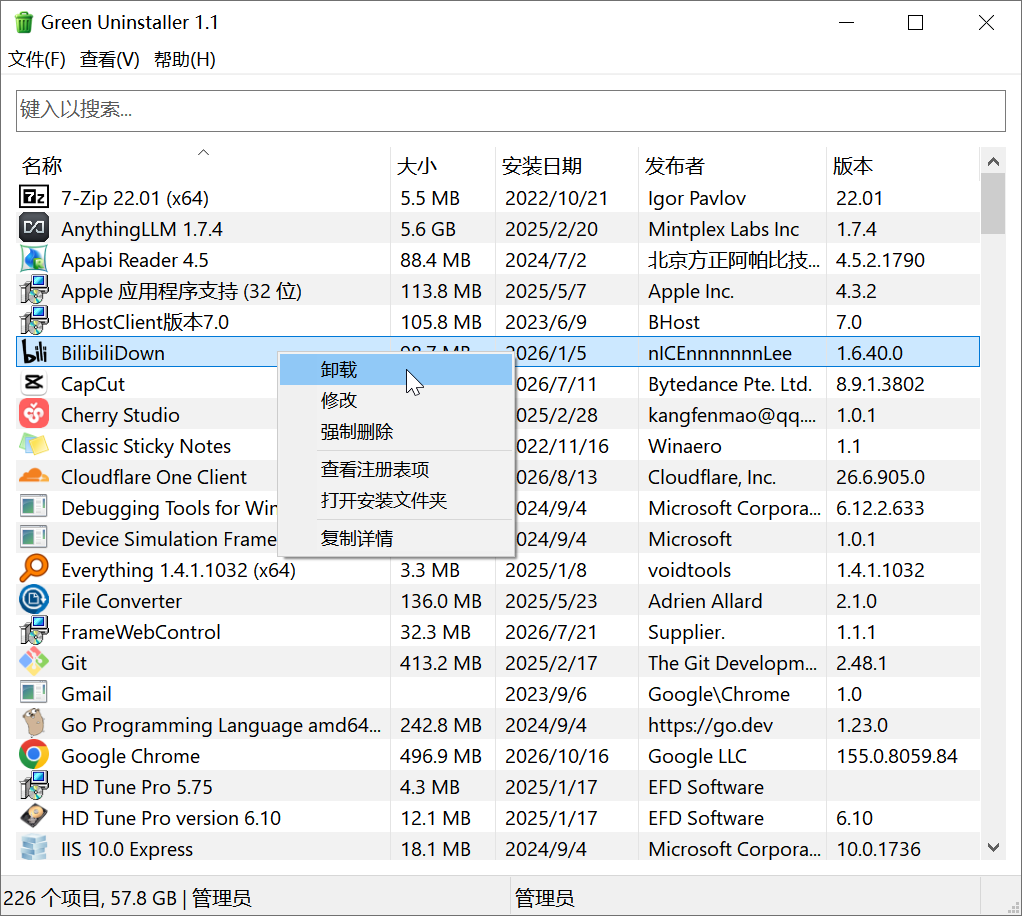
Task: Sort the list by 安装日期 column header
Action: coord(567,166)
